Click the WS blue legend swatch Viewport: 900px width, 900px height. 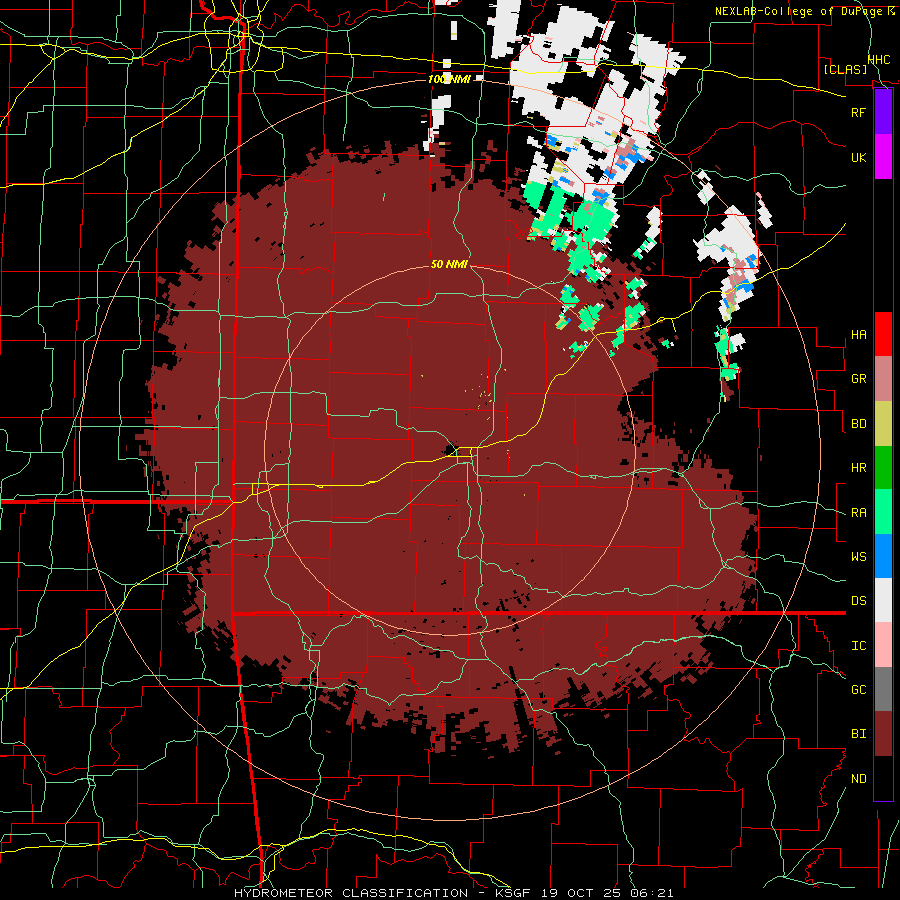pyautogui.click(x=883, y=556)
